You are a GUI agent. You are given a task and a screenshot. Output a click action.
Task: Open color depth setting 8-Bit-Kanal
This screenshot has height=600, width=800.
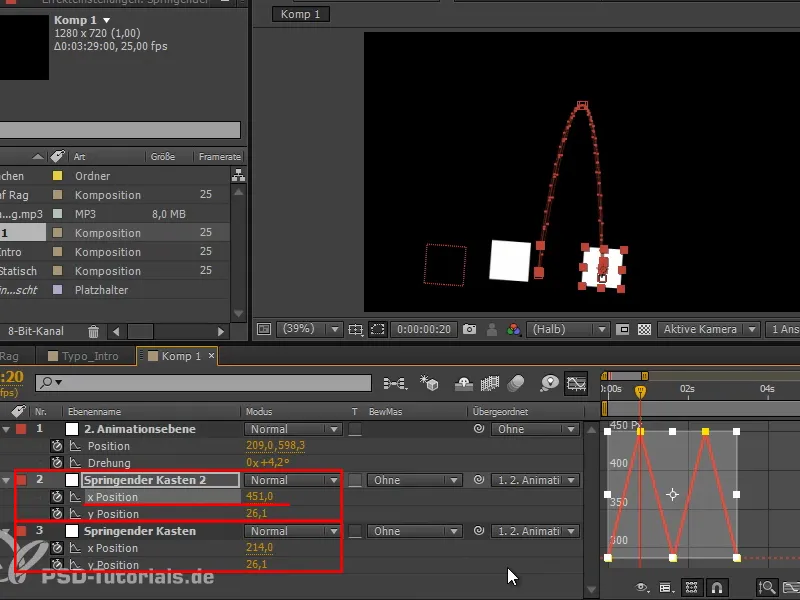tap(36, 331)
